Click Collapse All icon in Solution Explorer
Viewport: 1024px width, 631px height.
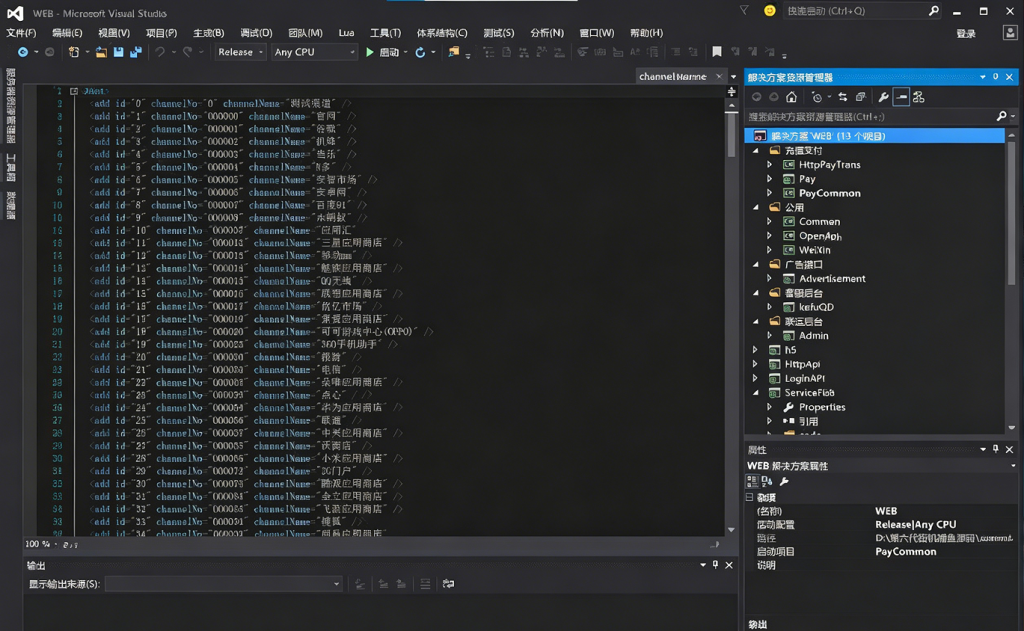click(860, 97)
